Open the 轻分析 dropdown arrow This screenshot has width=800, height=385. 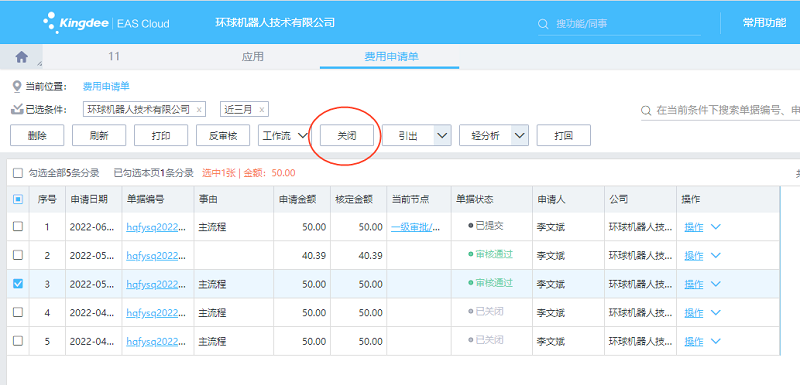520,136
